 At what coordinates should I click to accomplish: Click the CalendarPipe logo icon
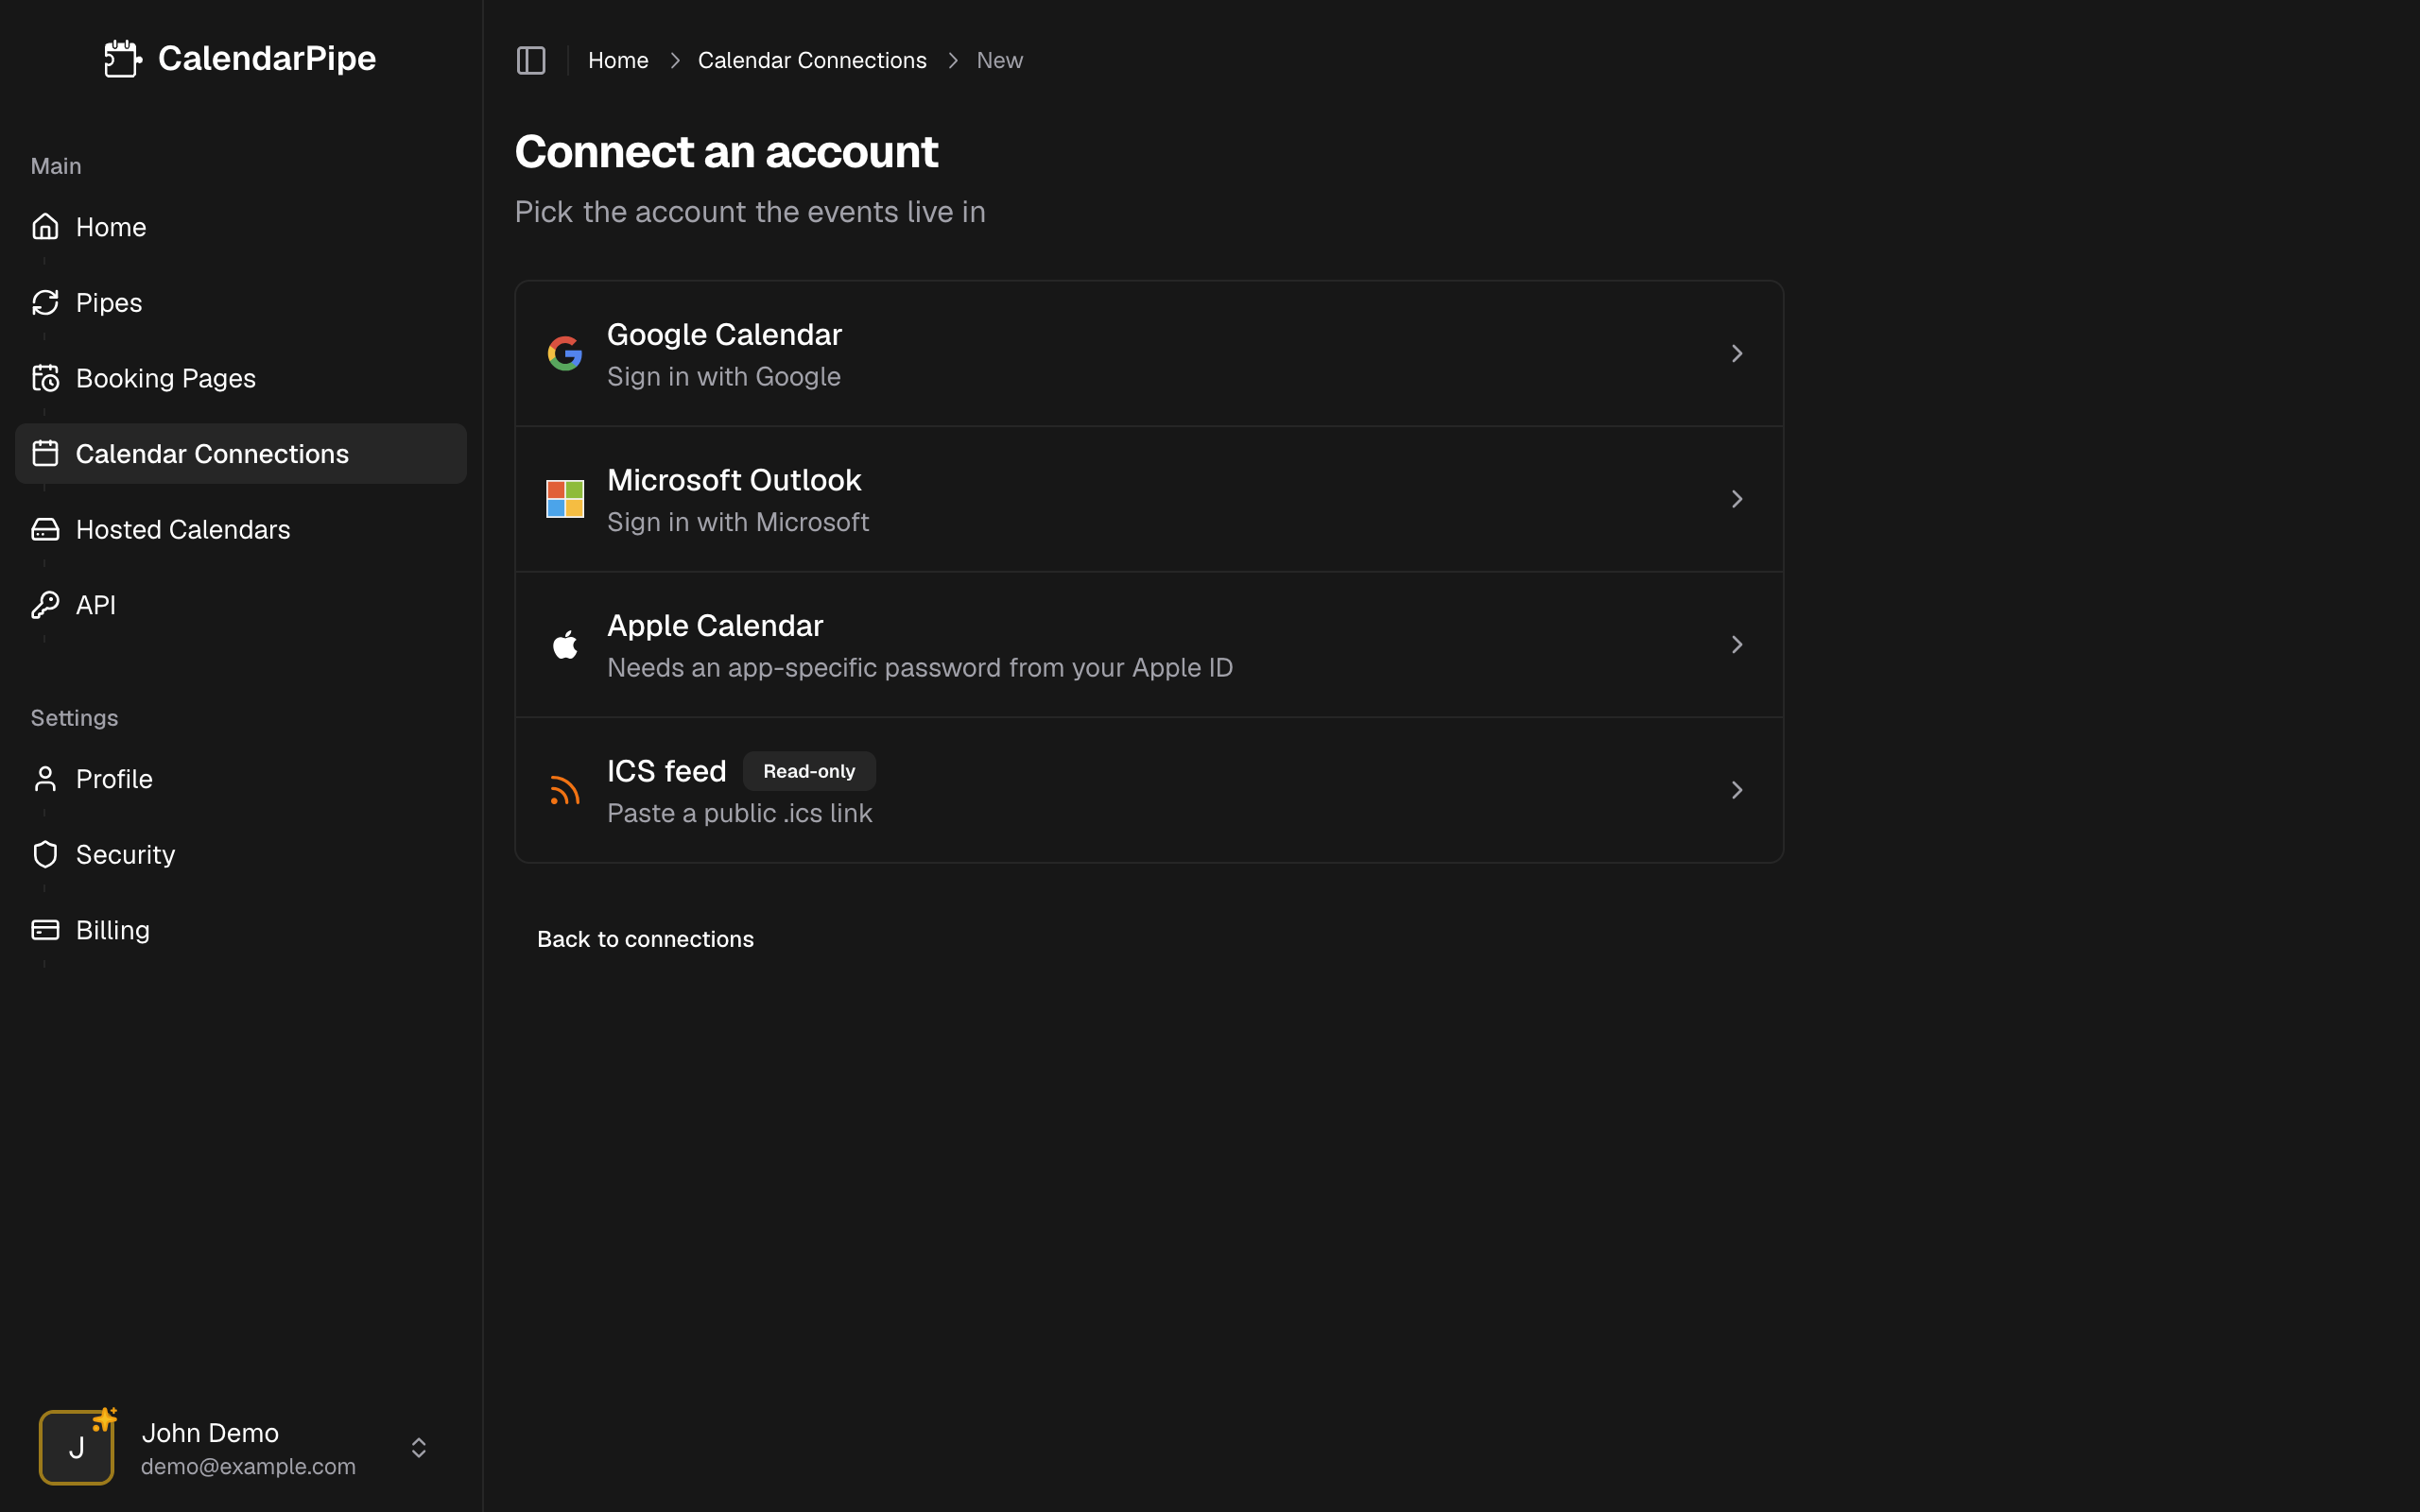pos(123,59)
